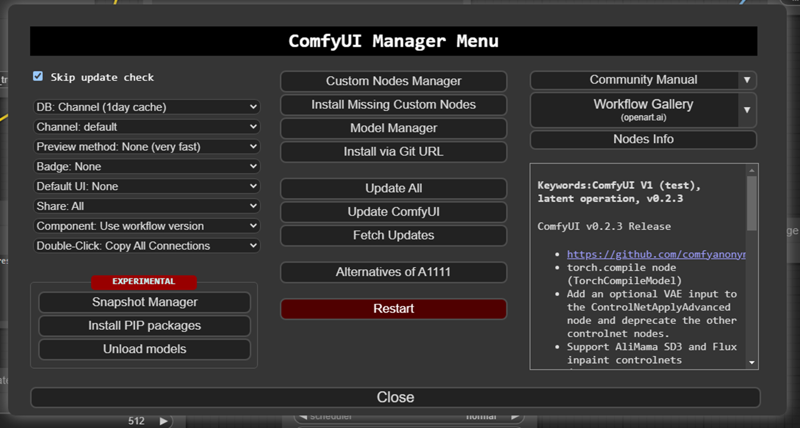The height and width of the screenshot is (428, 800).
Task: Open Custom Nodes Manager
Action: point(393,81)
